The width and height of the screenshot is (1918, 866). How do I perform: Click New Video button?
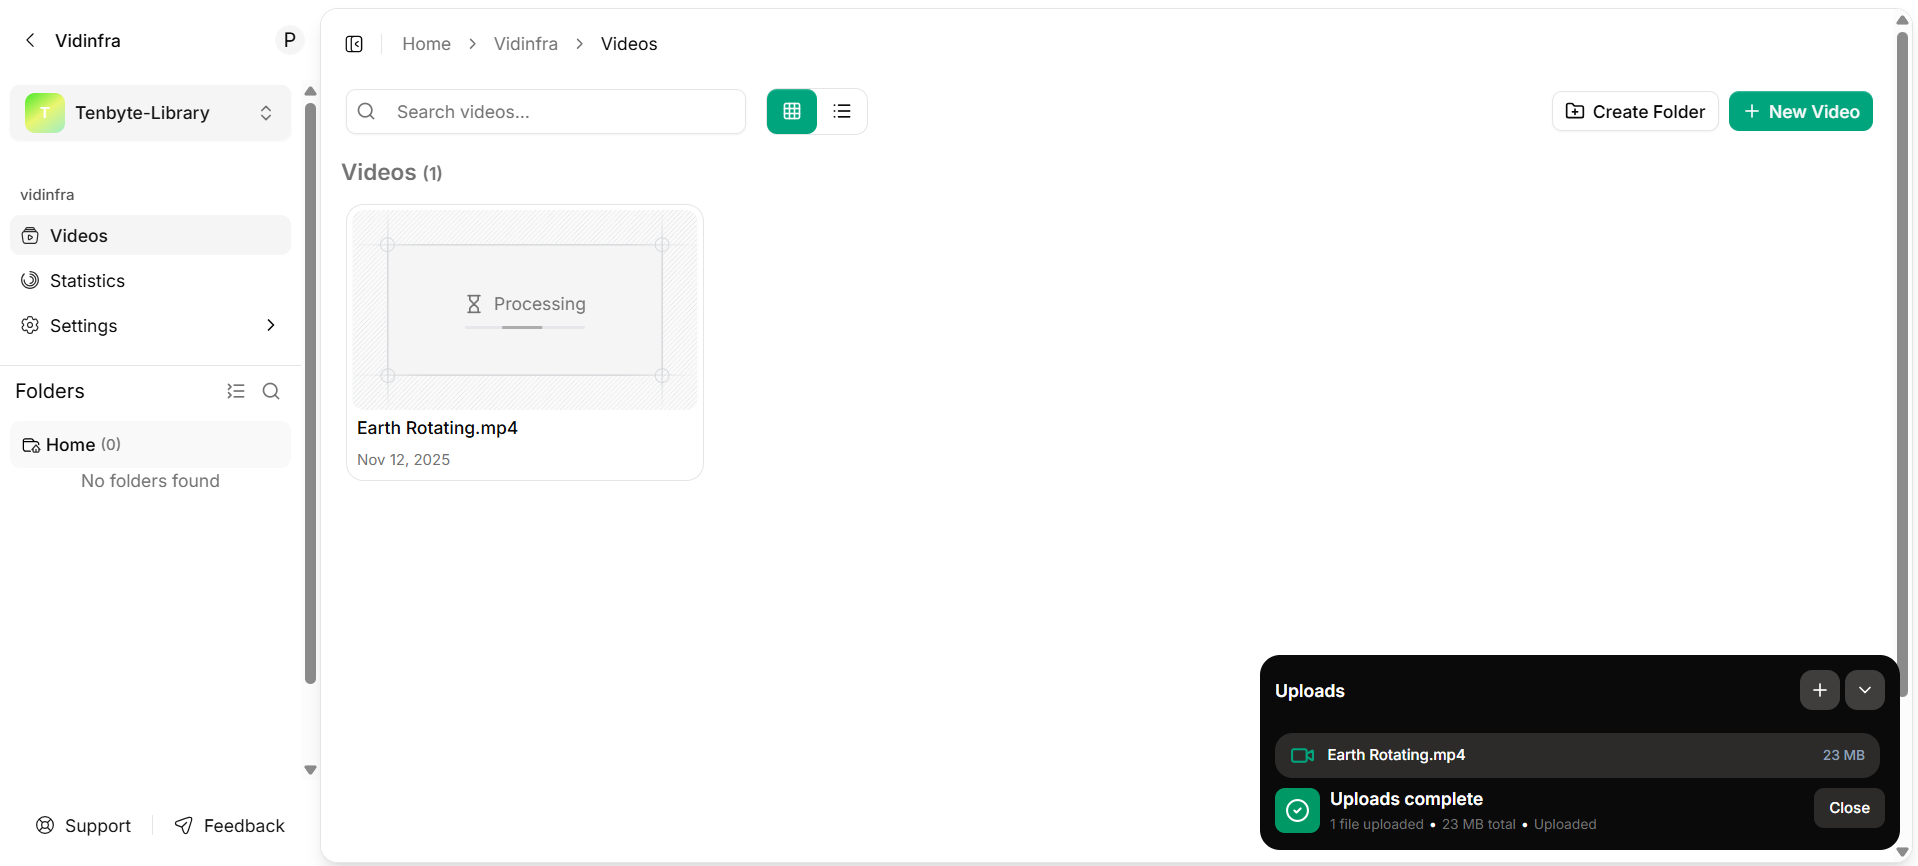(1801, 111)
